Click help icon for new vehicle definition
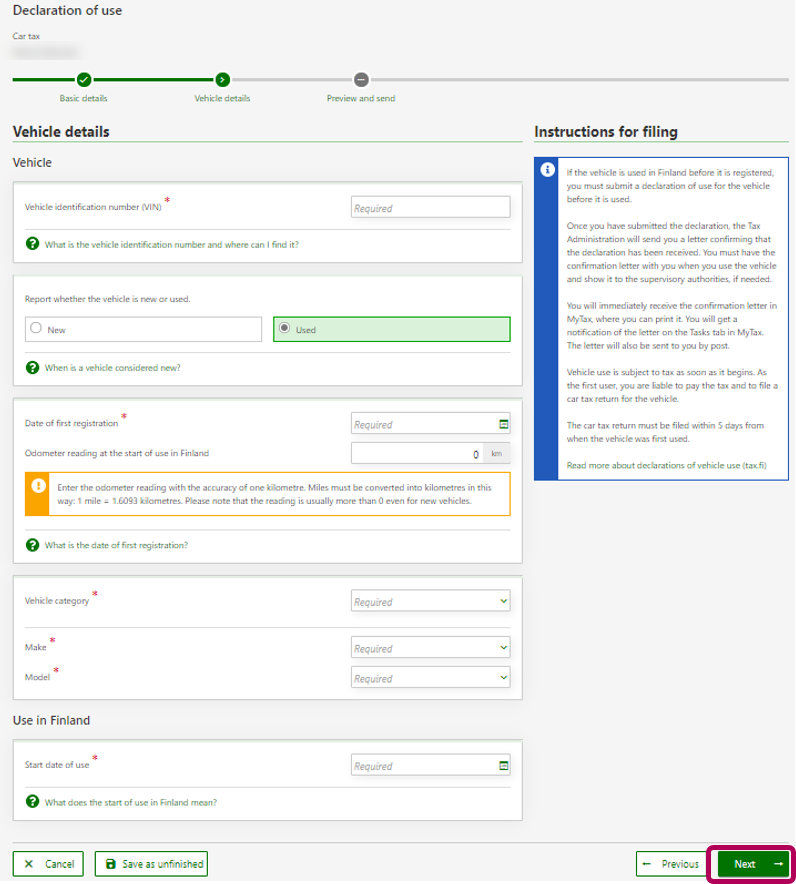Image resolution: width=796 pixels, height=884 pixels. pyautogui.click(x=32, y=367)
